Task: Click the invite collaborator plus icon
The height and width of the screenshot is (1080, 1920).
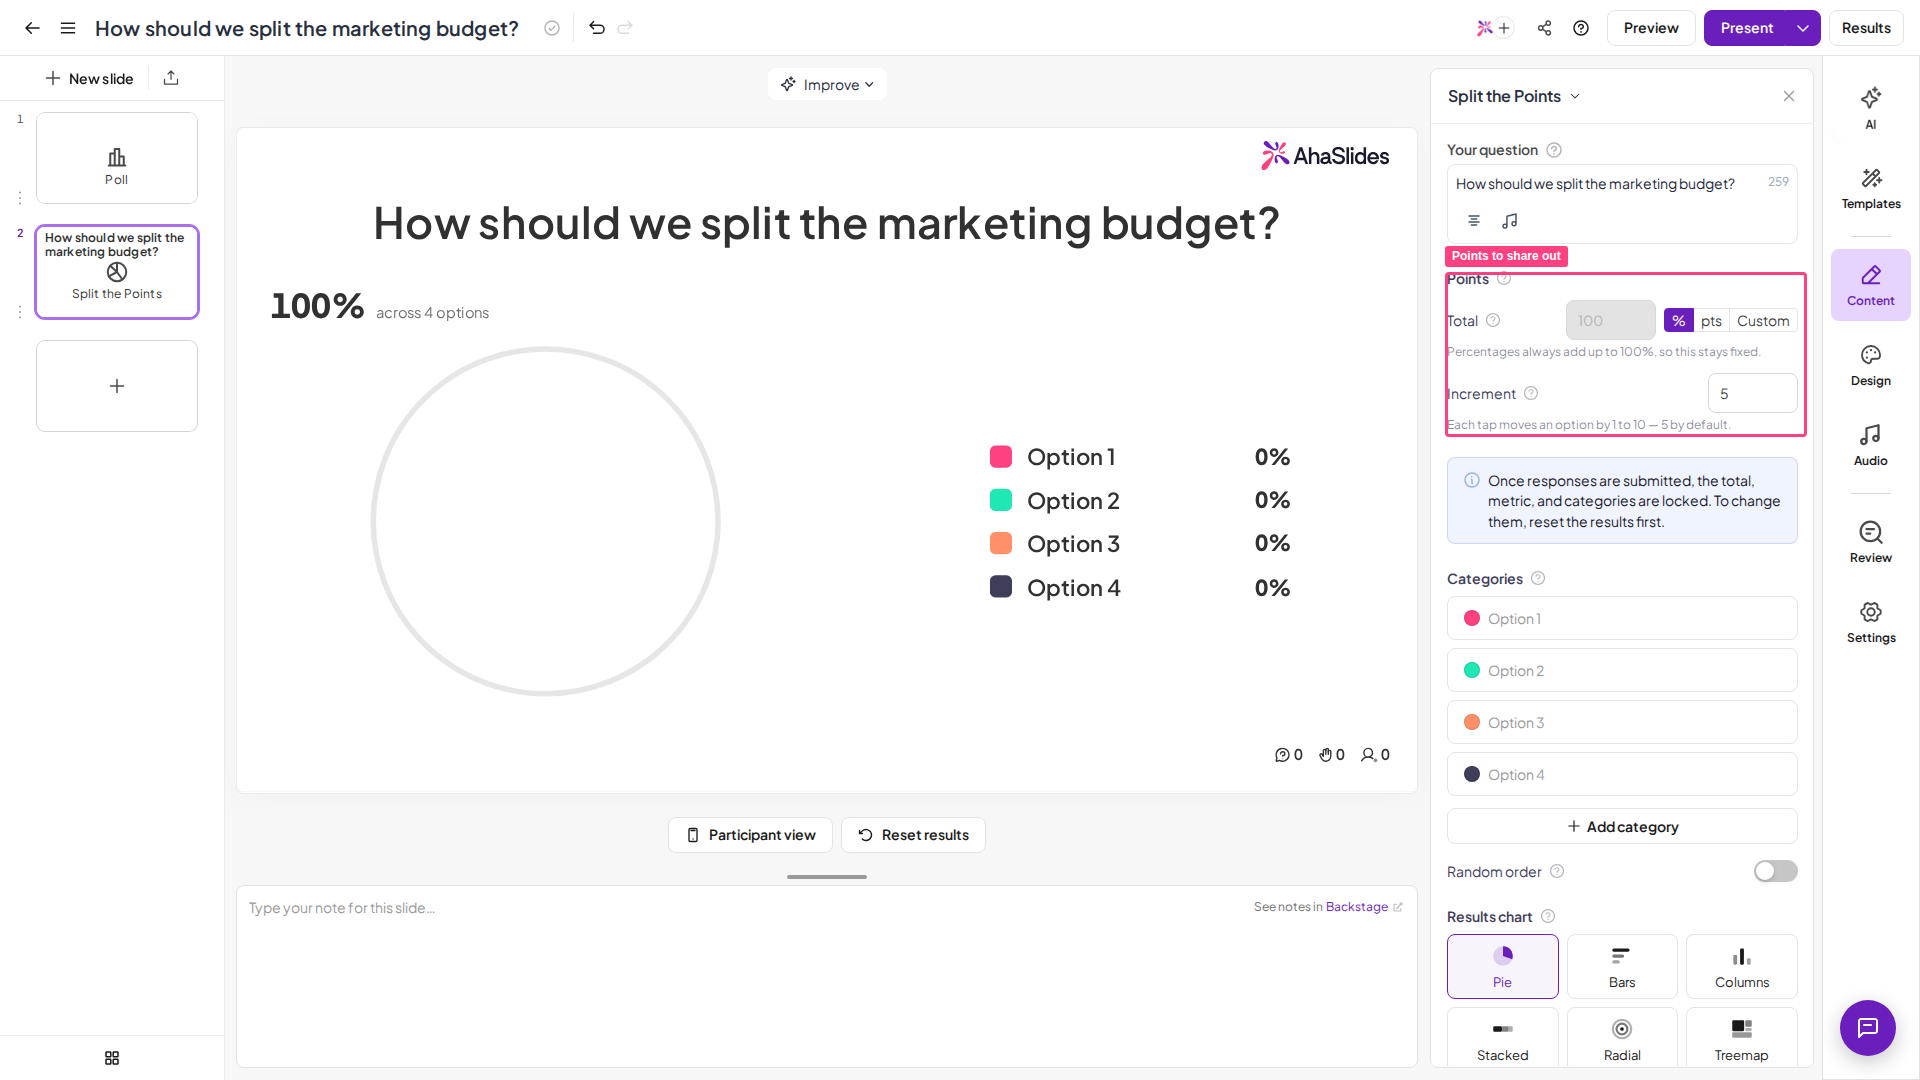Action: pos(1503,28)
